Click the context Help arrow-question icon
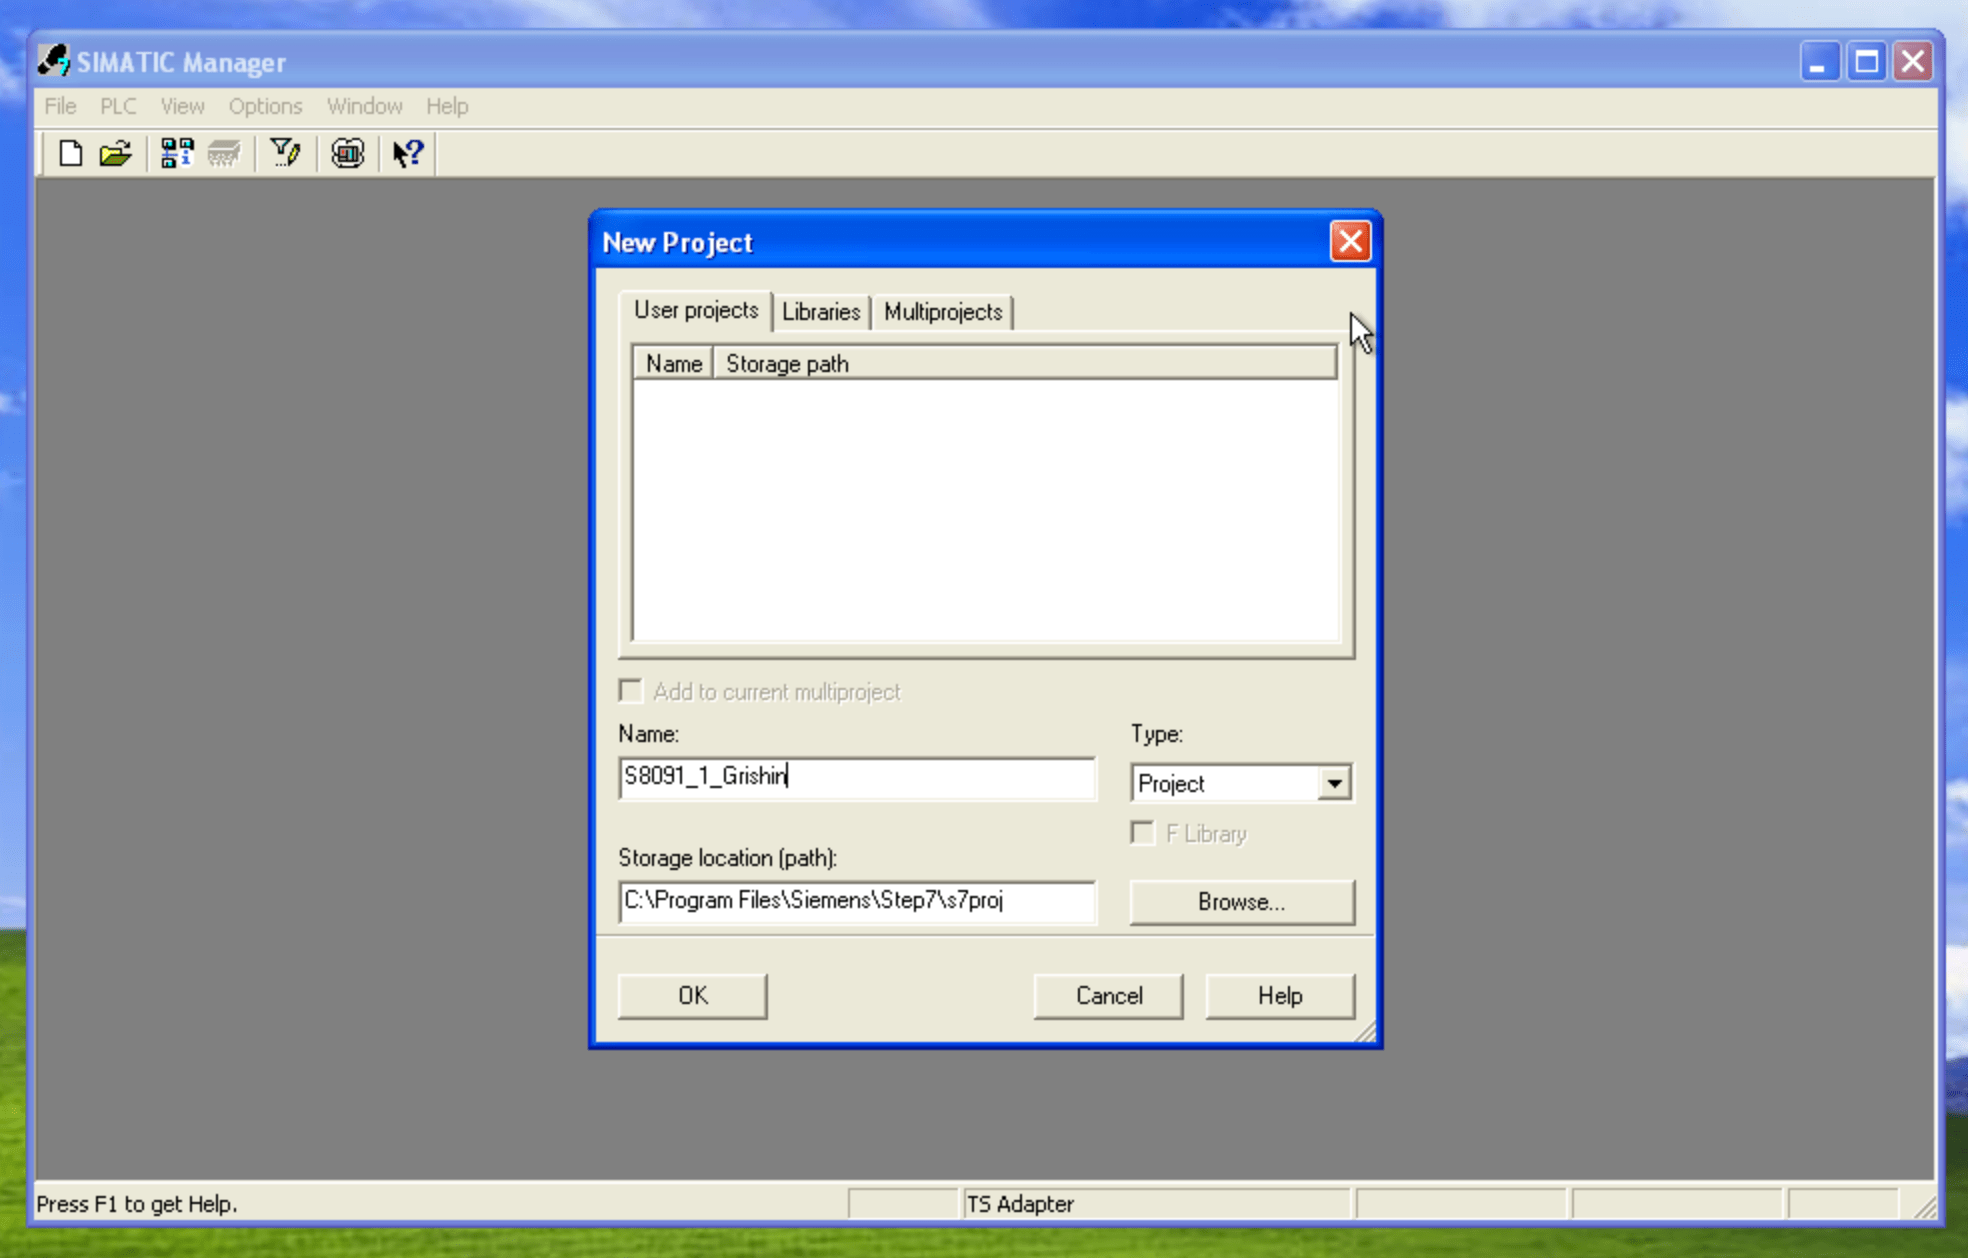Image resolution: width=1968 pixels, height=1258 pixels. coord(408,153)
